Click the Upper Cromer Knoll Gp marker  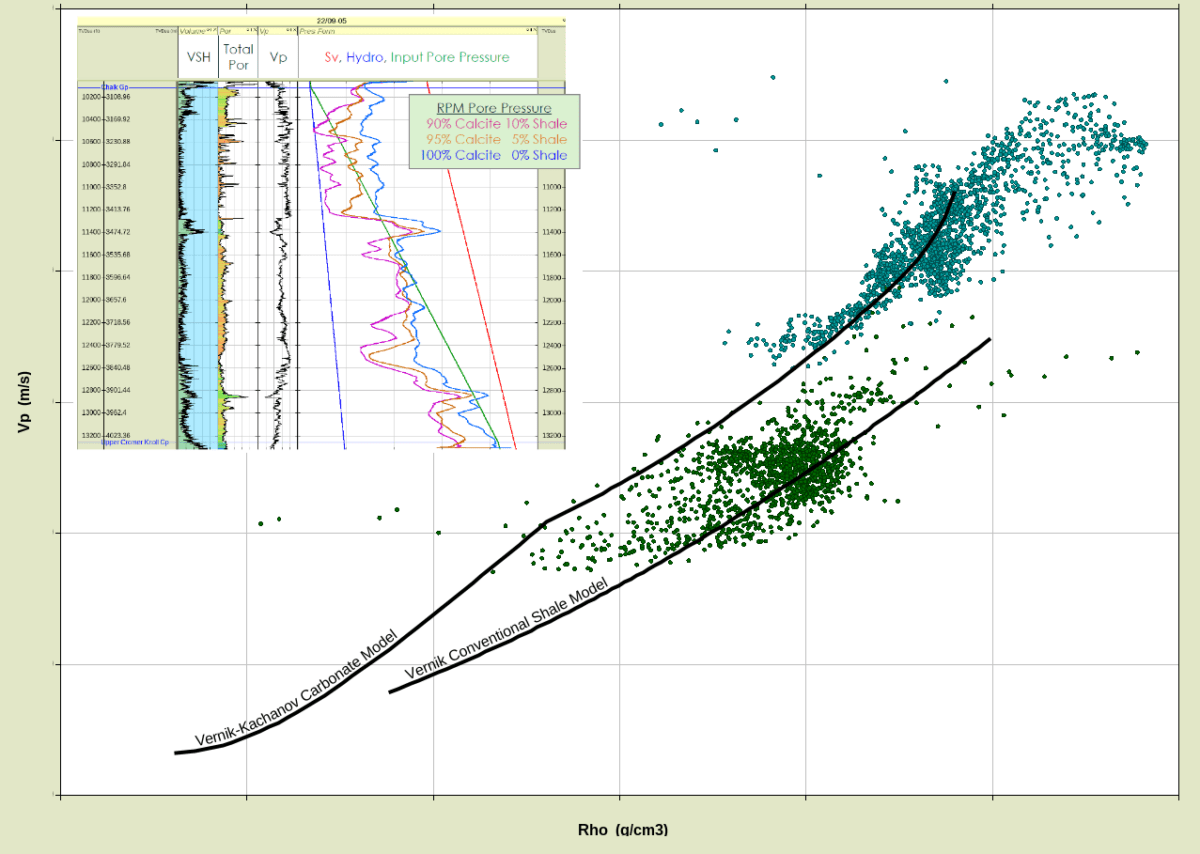135,442
